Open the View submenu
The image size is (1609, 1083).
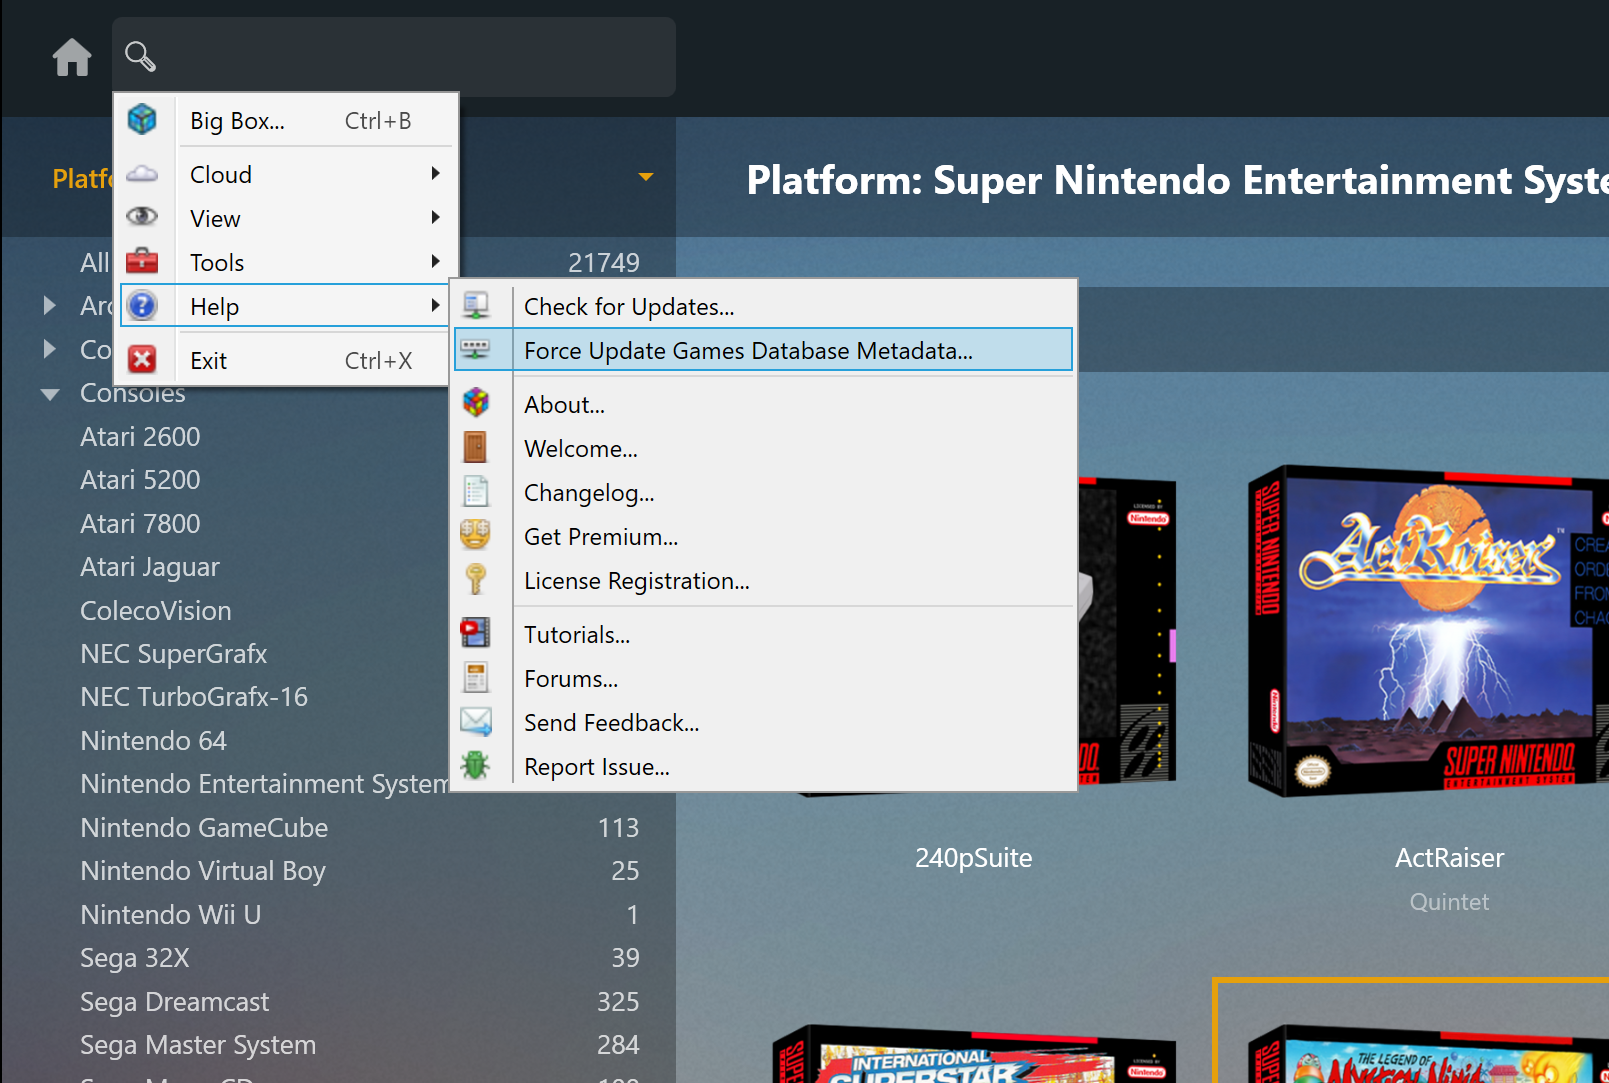click(286, 218)
